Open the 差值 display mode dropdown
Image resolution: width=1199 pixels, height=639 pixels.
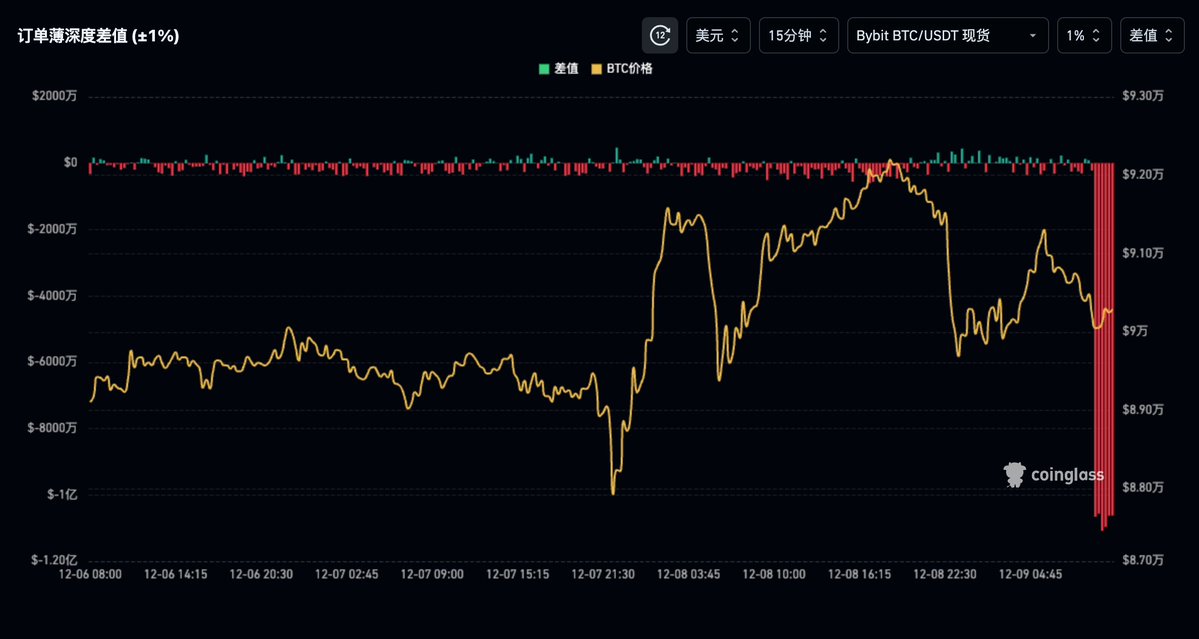coord(1152,35)
